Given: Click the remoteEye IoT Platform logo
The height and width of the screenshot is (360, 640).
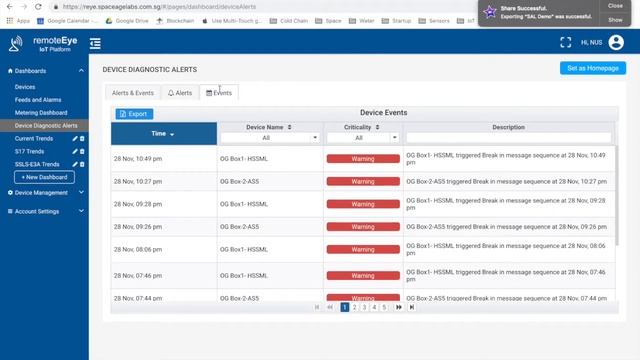Looking at the screenshot, I should pyautogui.click(x=42, y=44).
